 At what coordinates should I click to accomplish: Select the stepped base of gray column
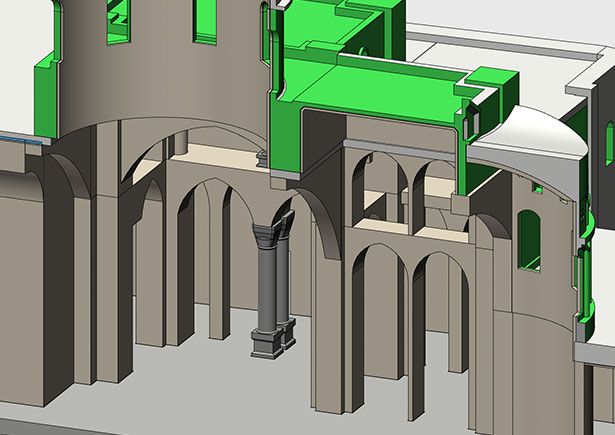pos(270,345)
